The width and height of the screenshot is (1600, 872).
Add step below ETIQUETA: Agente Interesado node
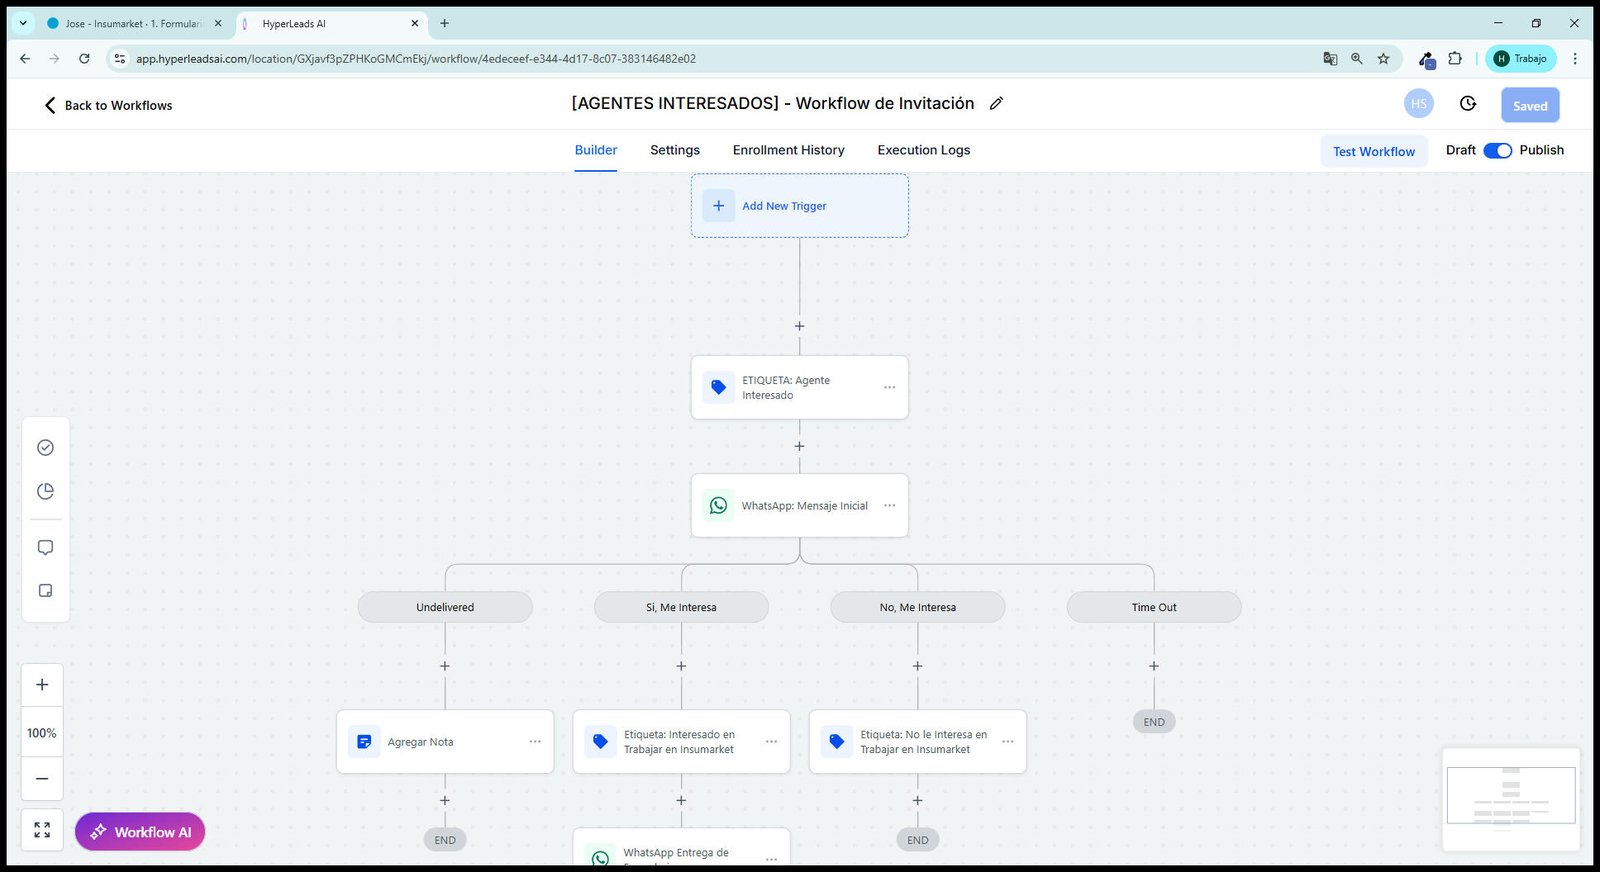point(799,446)
